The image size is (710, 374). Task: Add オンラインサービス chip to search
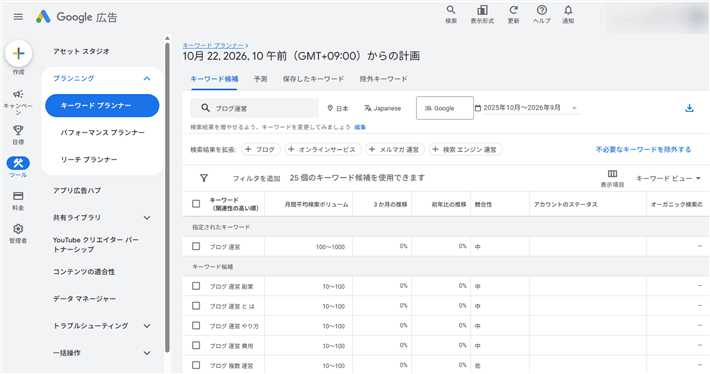323,149
